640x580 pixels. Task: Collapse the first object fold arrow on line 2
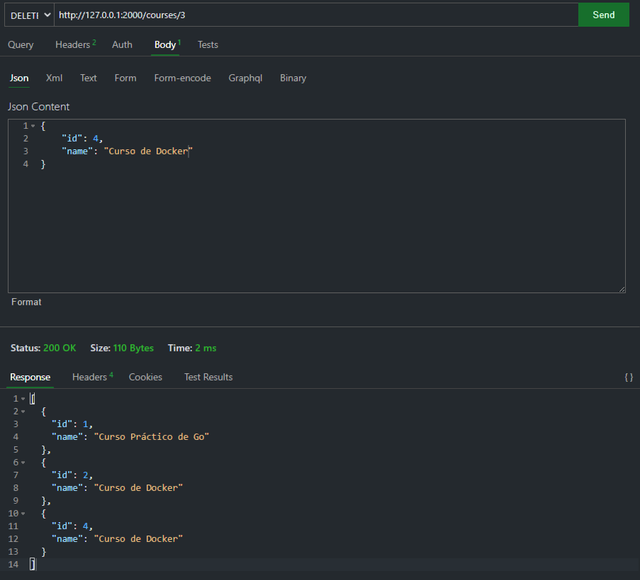pyautogui.click(x=23, y=411)
